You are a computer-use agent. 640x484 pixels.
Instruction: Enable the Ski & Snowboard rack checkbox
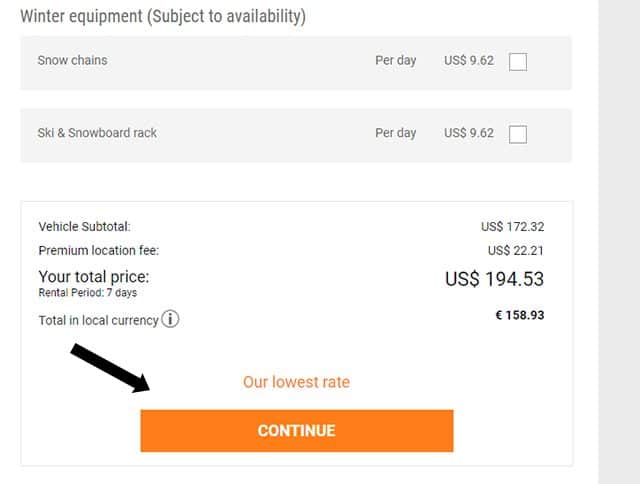point(518,134)
